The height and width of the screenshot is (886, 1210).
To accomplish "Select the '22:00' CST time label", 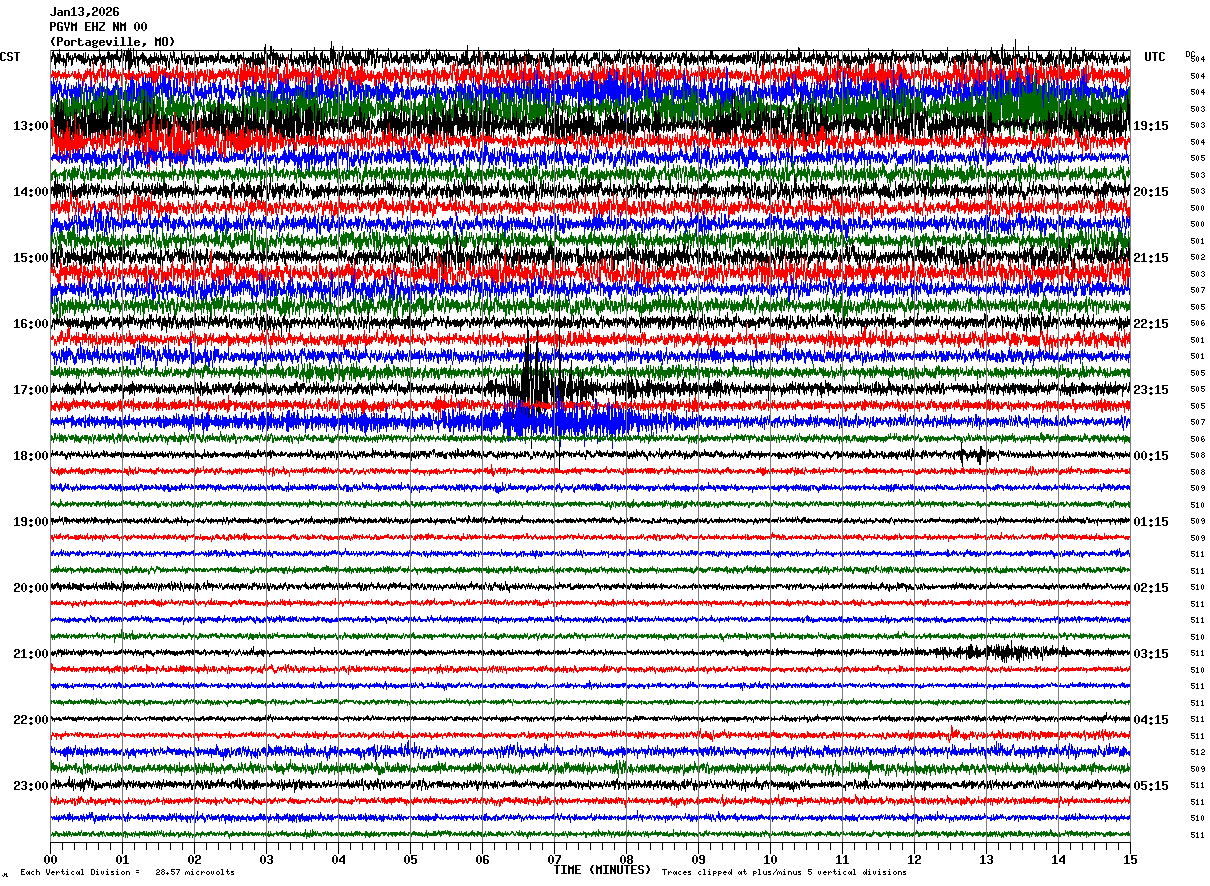I will point(31,720).
